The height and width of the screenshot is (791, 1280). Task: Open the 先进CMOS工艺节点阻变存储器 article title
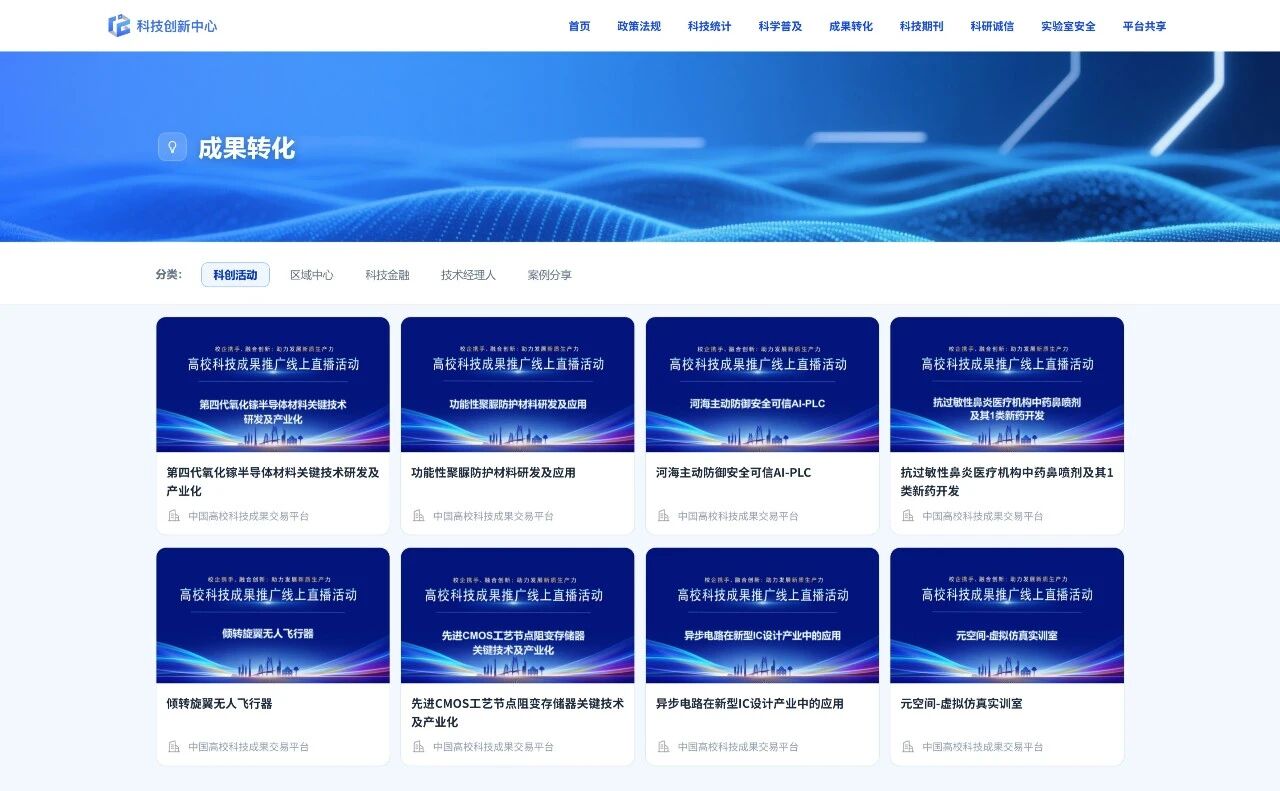pos(517,712)
